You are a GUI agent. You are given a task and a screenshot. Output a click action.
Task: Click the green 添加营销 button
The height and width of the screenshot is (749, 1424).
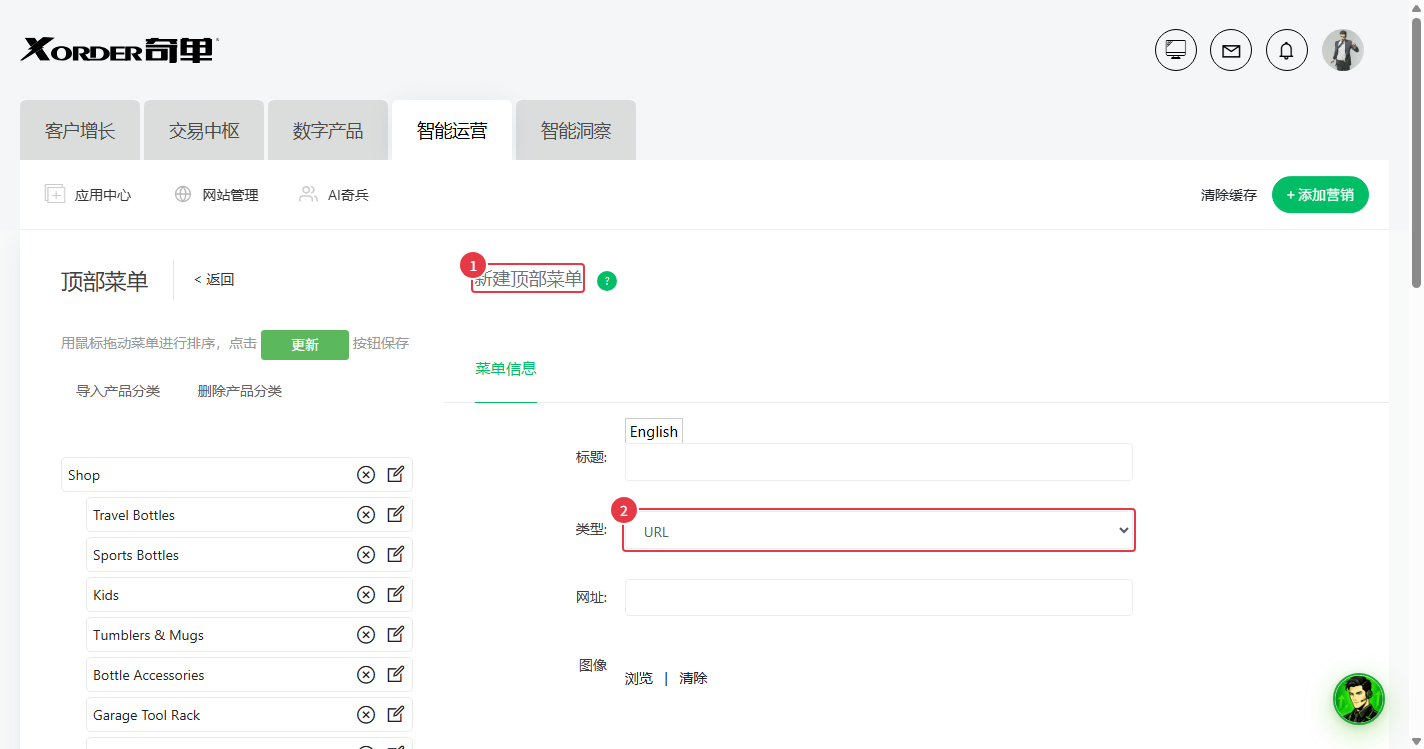[1320, 195]
